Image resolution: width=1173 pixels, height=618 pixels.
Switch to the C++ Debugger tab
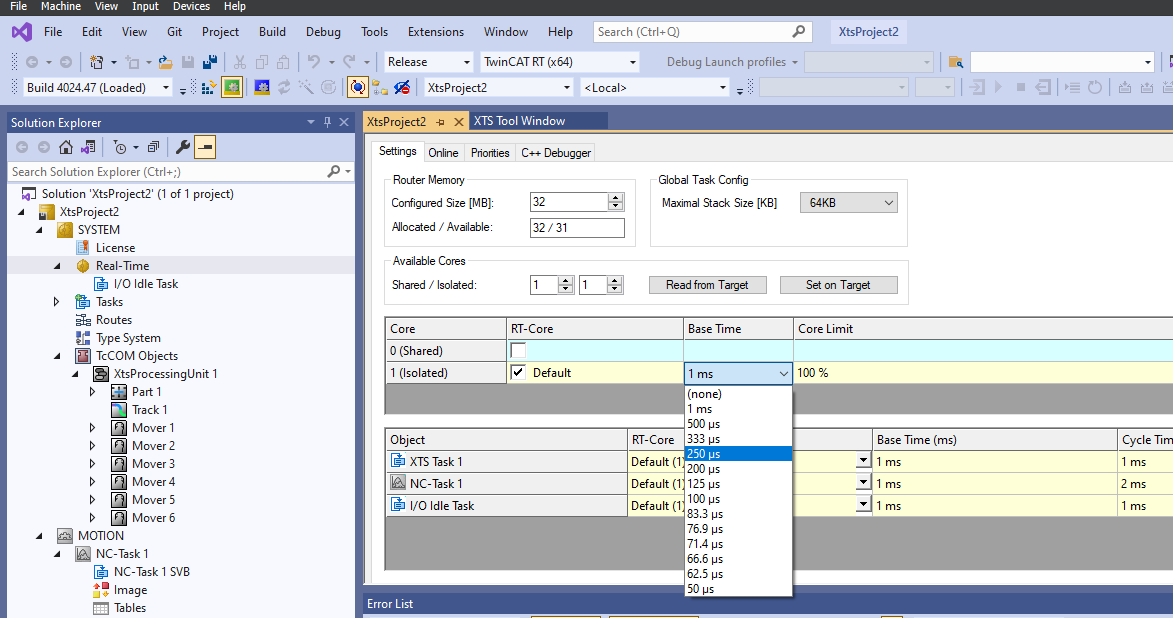[x=556, y=153]
